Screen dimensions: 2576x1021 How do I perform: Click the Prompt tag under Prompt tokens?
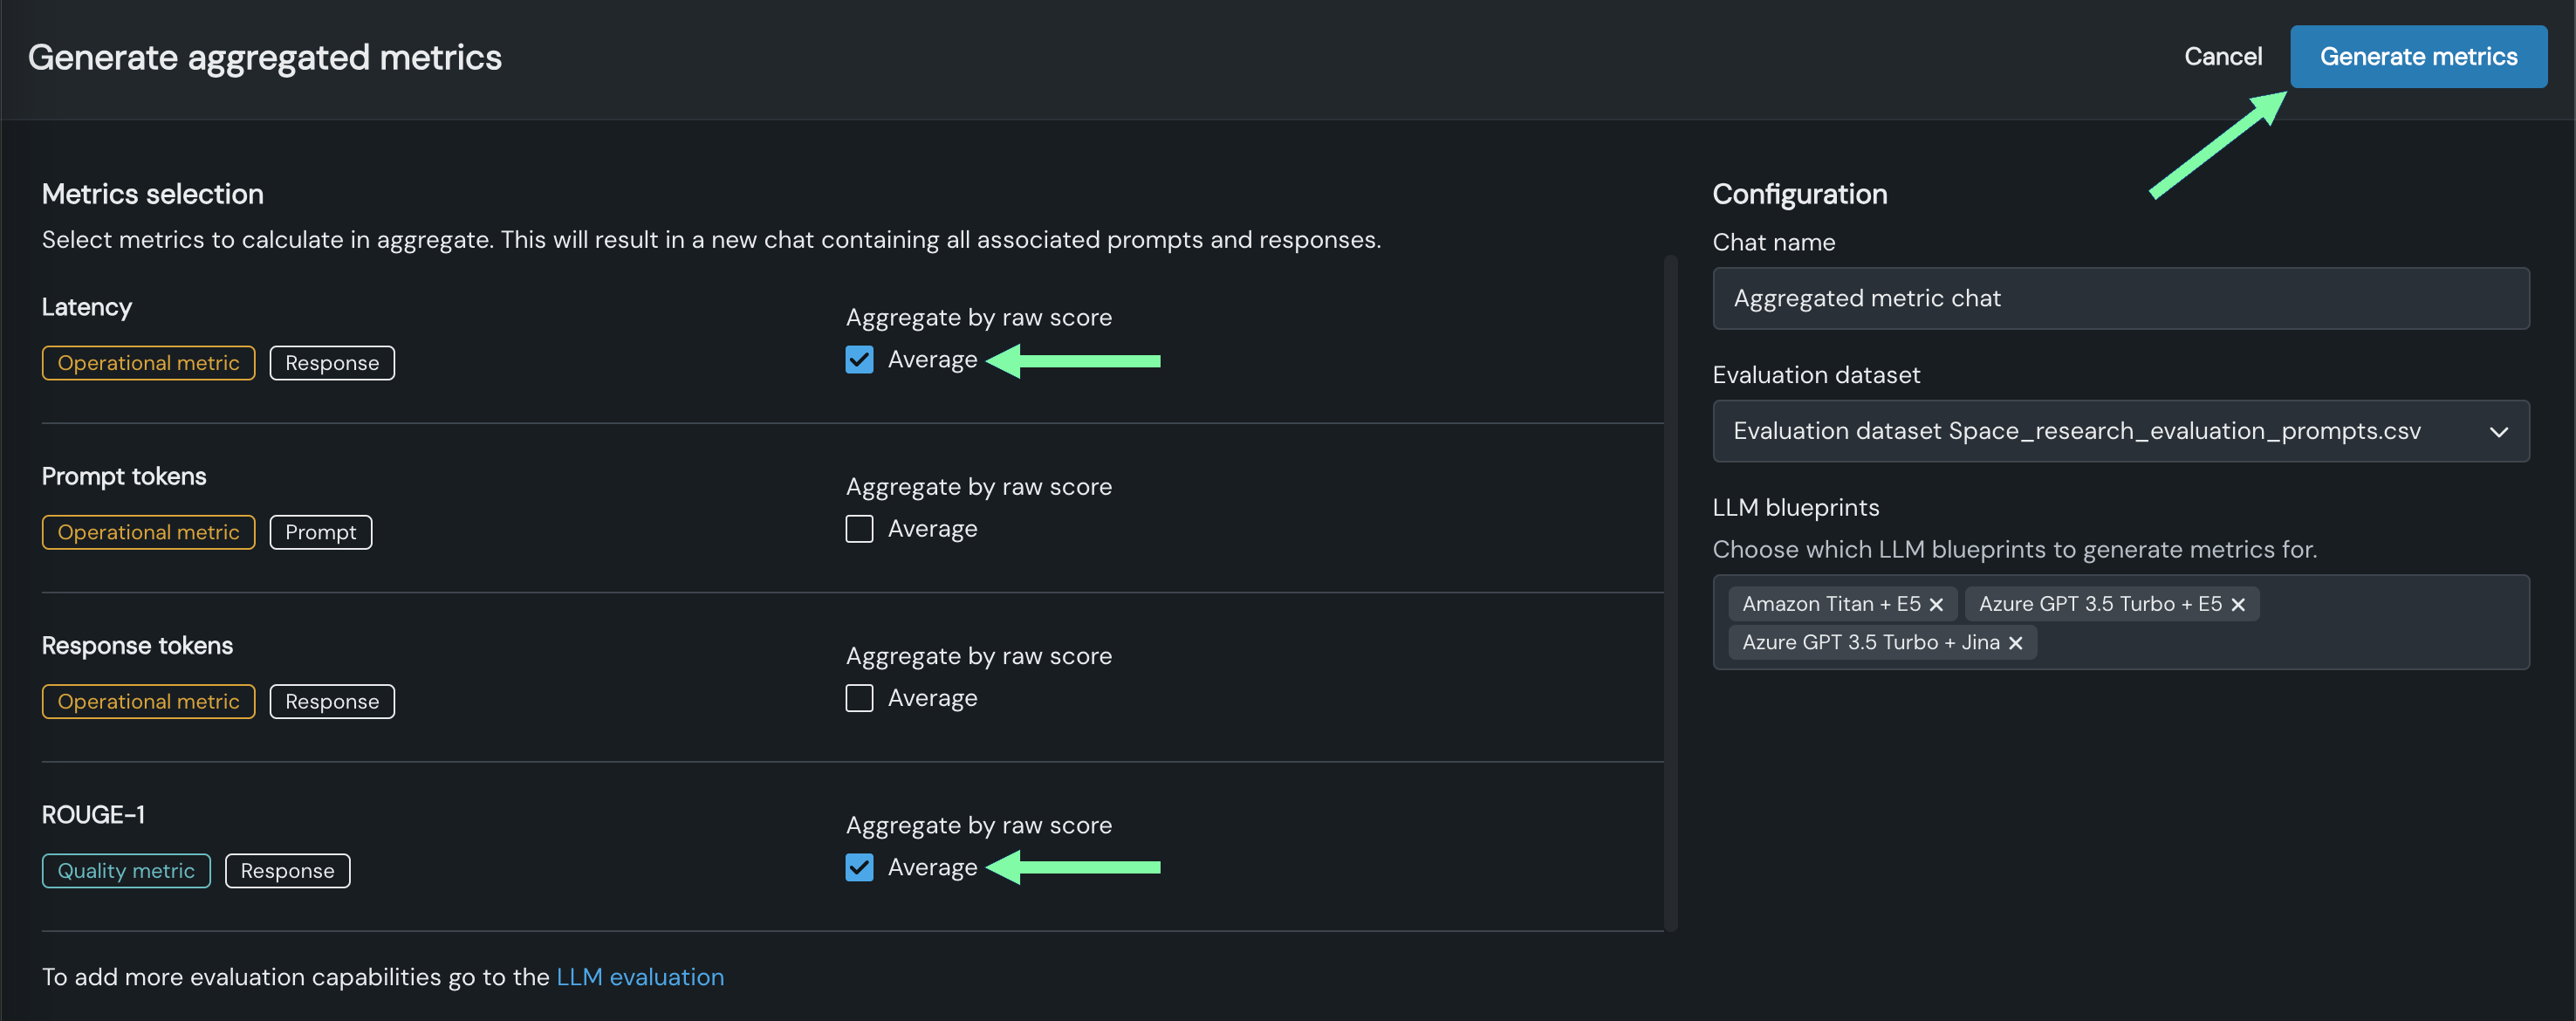click(320, 532)
